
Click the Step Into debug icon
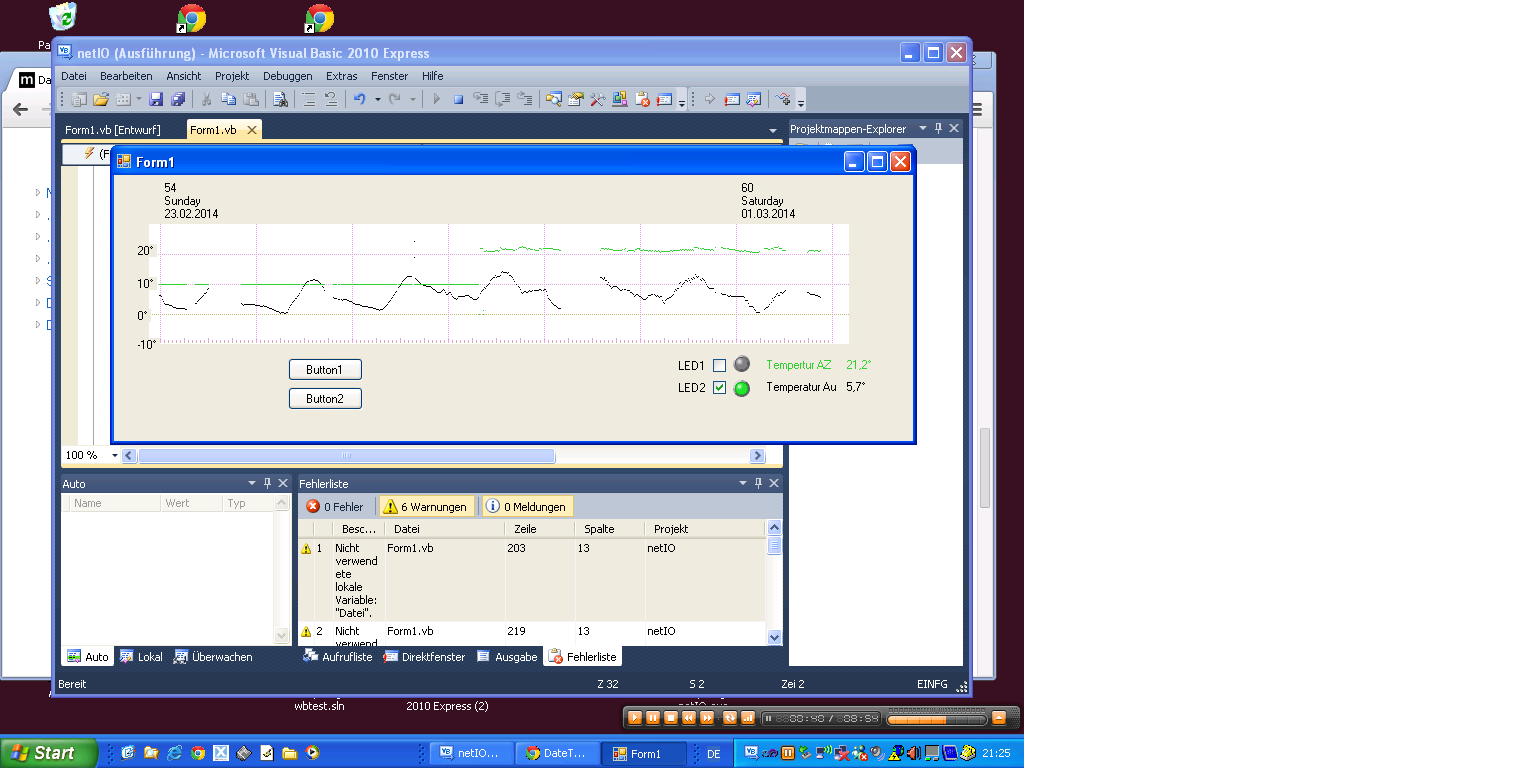[480, 99]
